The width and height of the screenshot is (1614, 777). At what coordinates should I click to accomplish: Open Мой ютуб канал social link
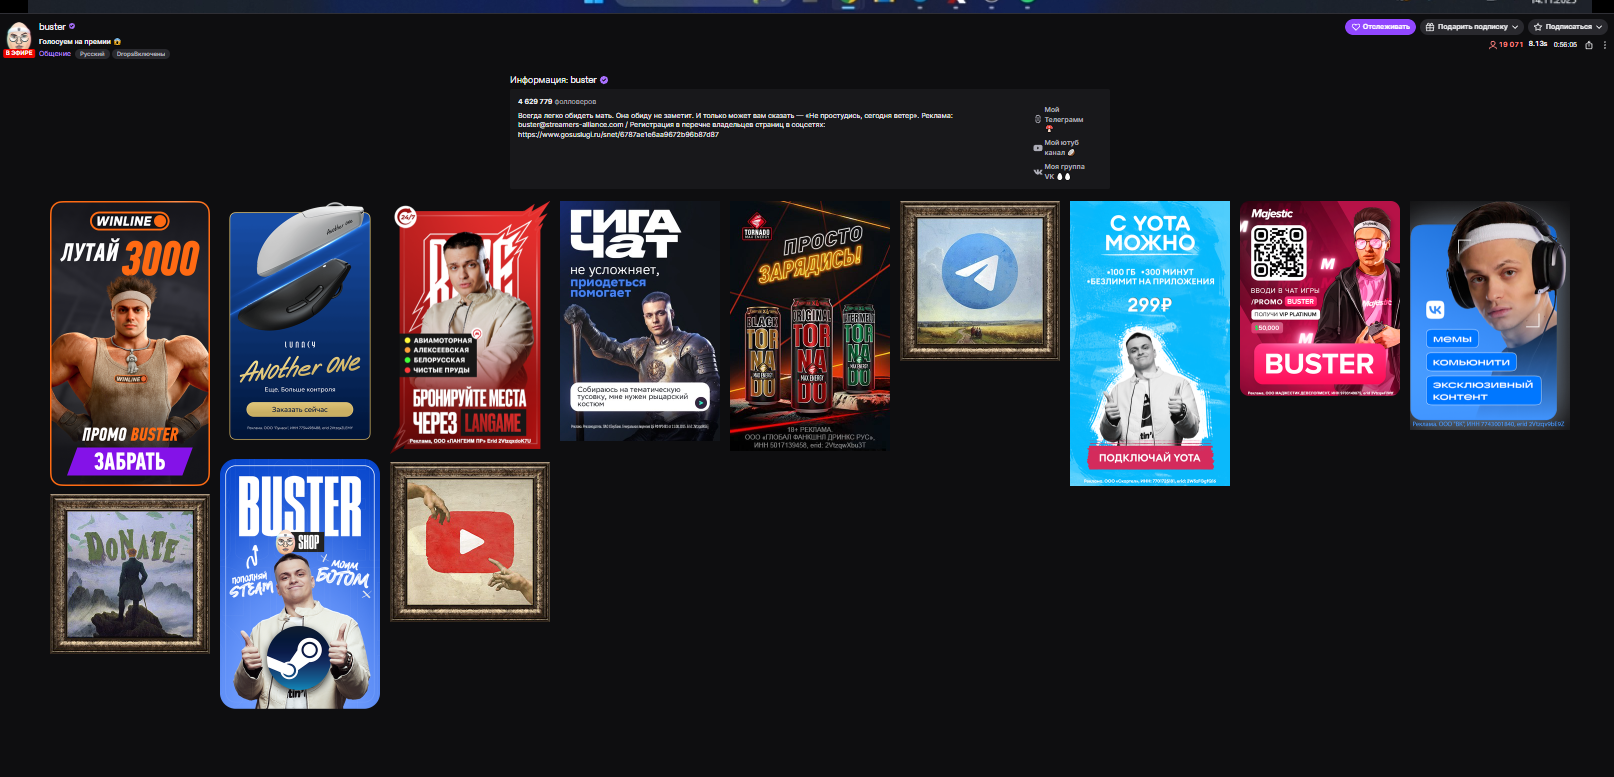point(1056,148)
